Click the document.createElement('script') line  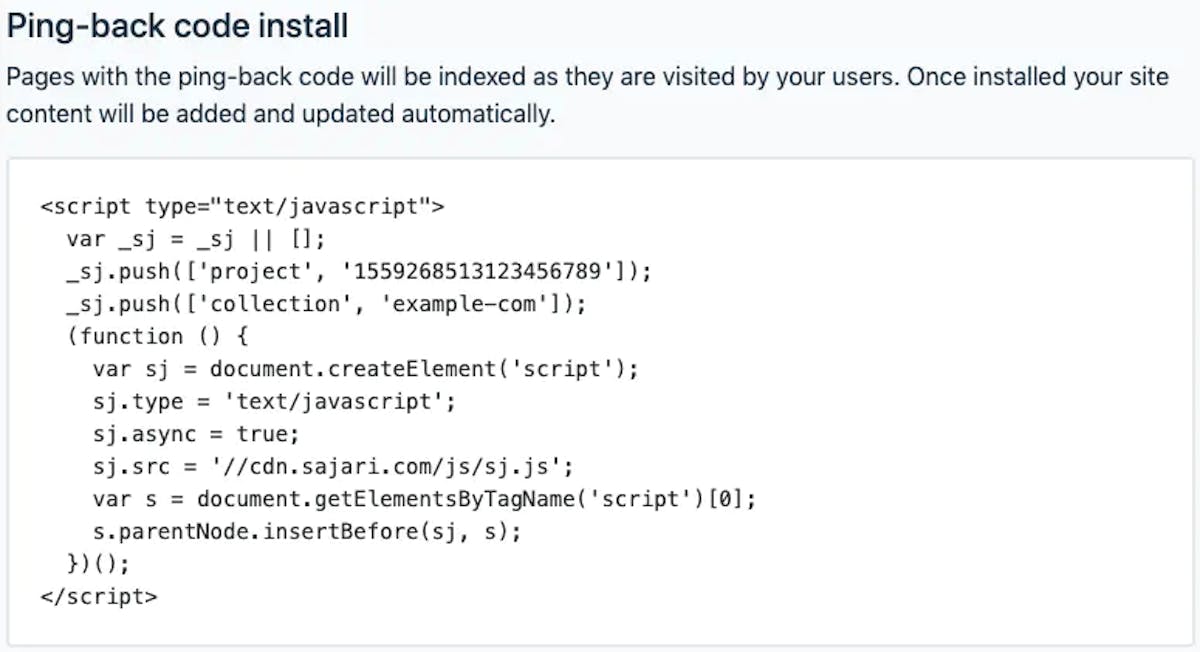click(365, 368)
